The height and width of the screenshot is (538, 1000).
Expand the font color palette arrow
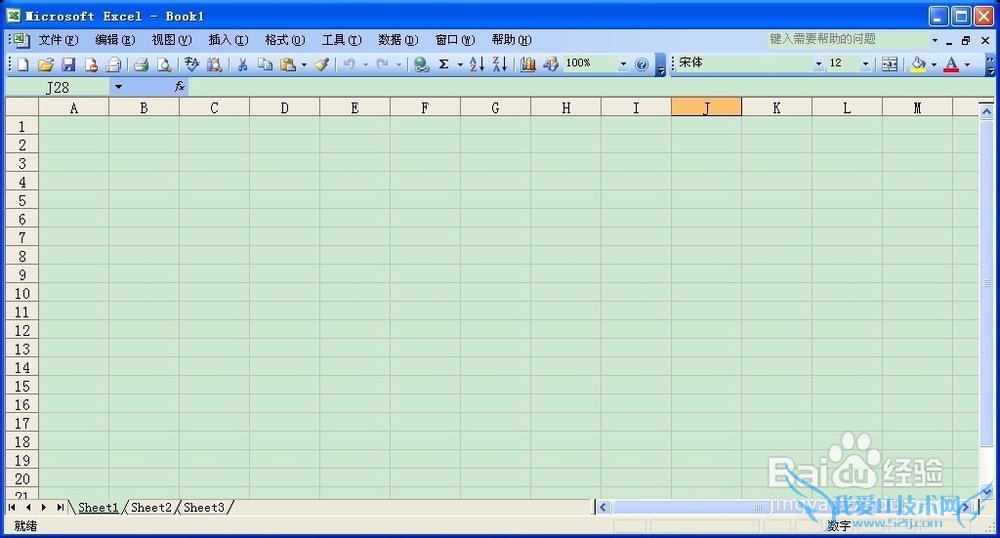pos(967,64)
